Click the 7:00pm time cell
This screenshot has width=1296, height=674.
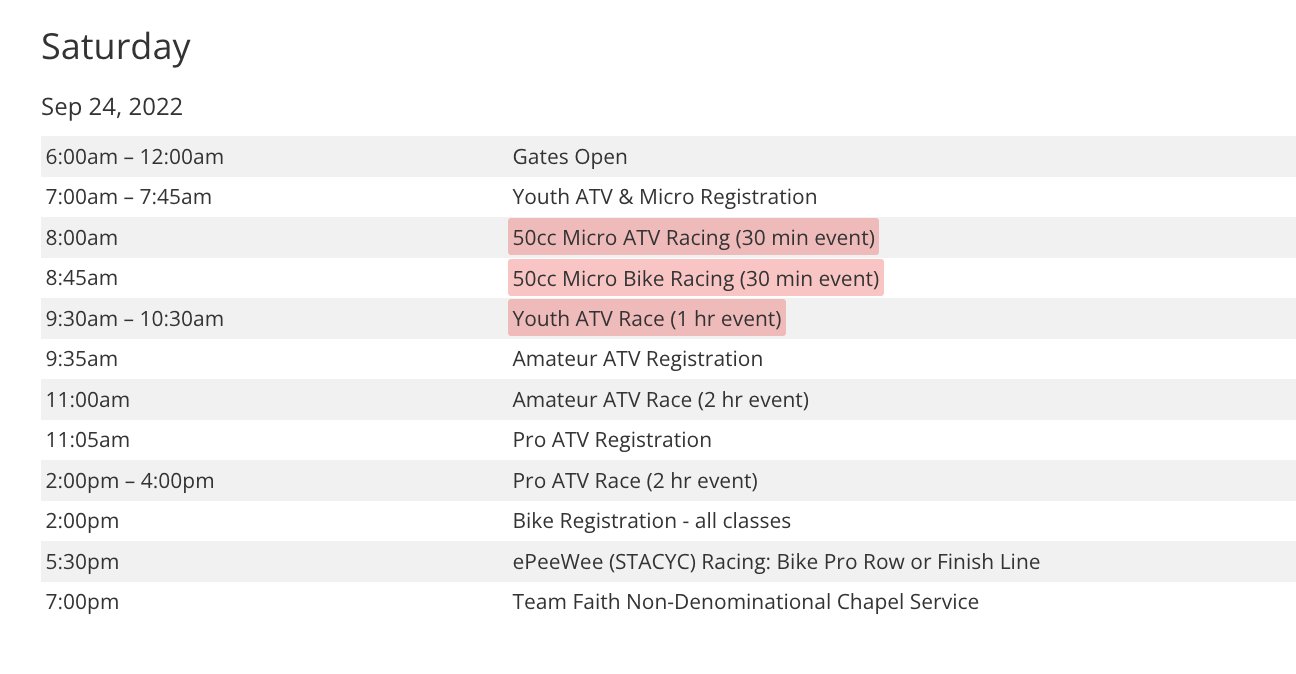pyautogui.click(x=82, y=602)
